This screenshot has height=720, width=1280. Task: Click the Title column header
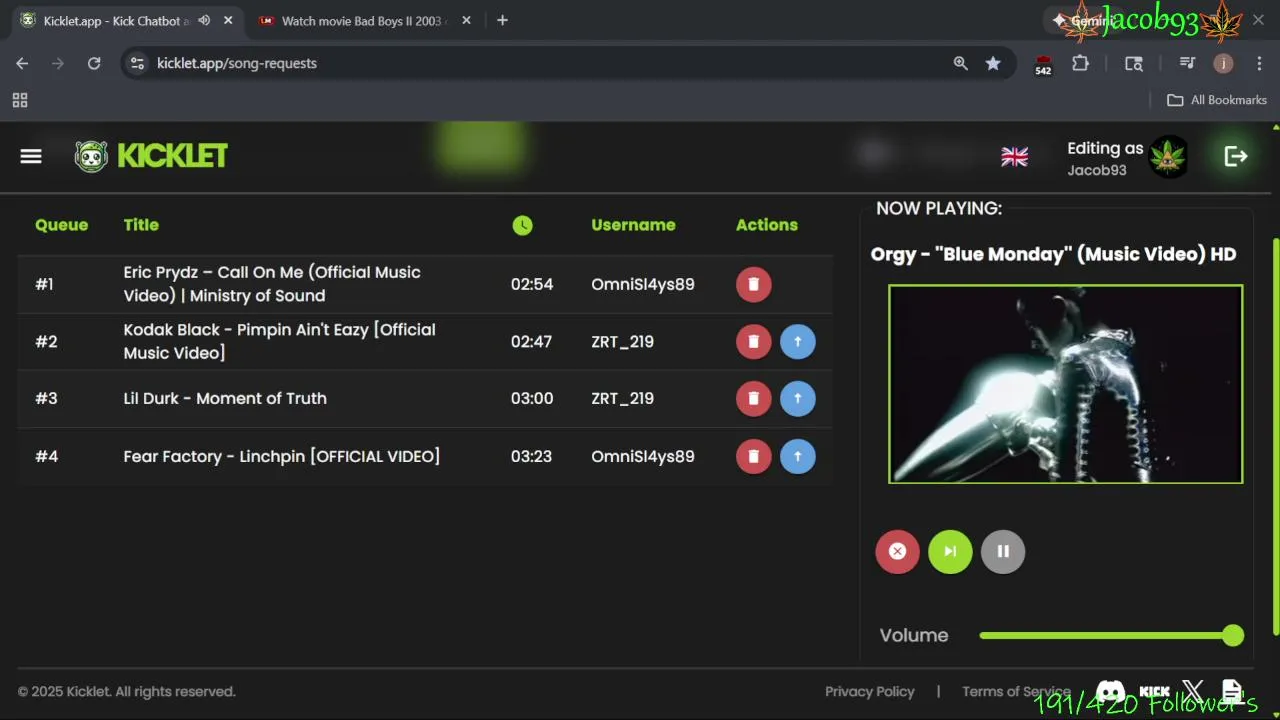[141, 225]
